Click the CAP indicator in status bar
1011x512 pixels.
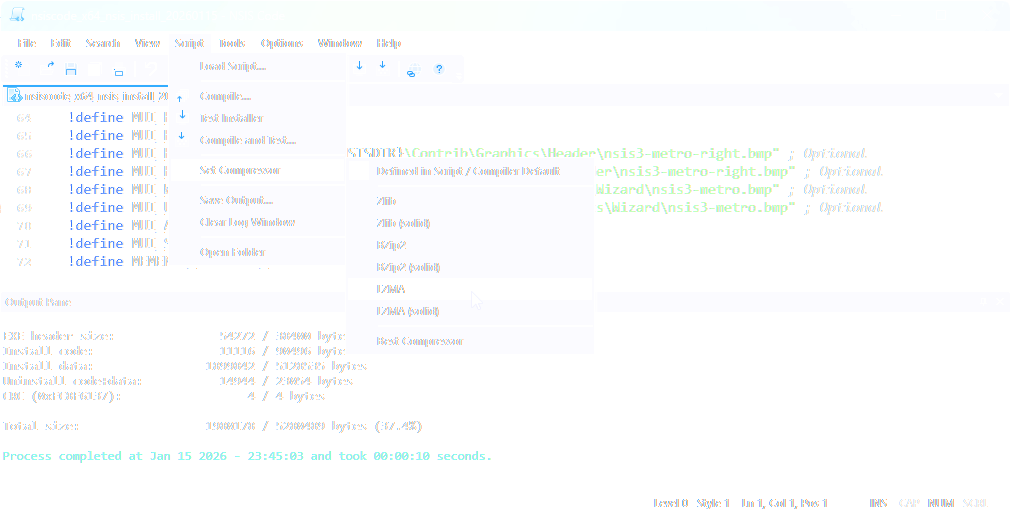tap(908, 503)
